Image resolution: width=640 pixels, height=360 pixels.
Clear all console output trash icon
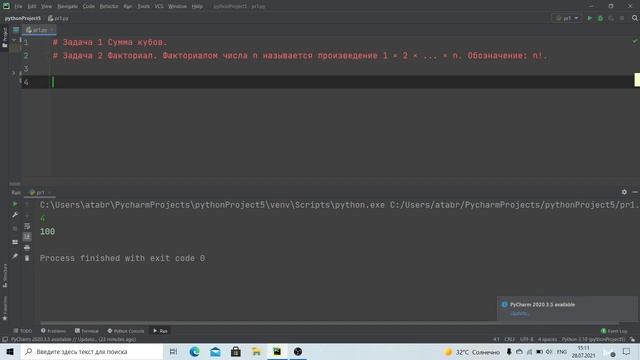pos(27,258)
